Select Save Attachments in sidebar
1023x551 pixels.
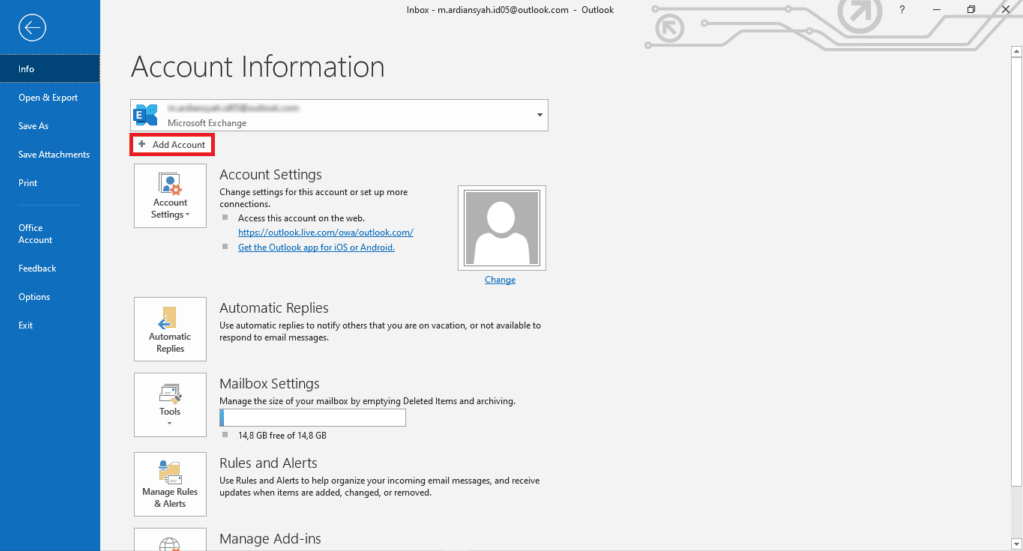click(54, 155)
